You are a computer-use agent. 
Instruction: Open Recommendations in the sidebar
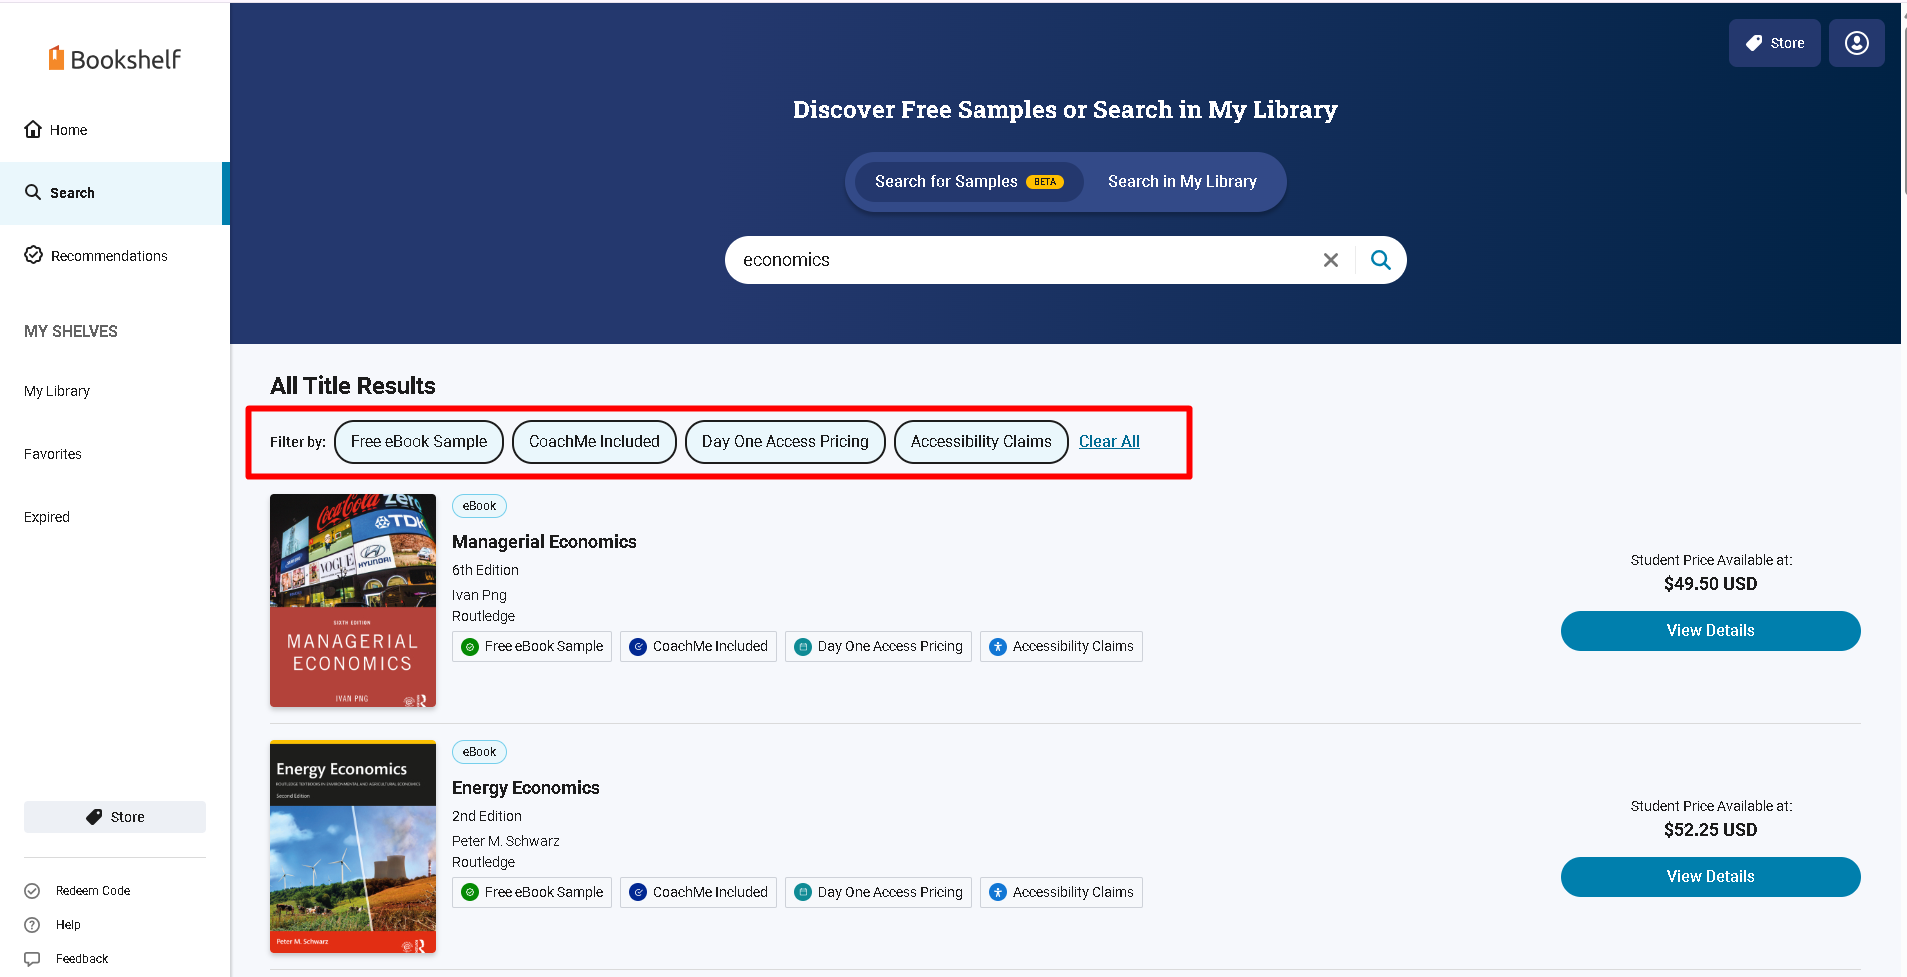108,256
